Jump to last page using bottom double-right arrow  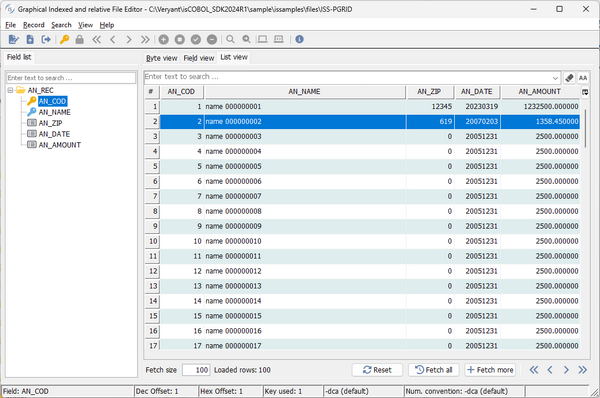pos(582,370)
